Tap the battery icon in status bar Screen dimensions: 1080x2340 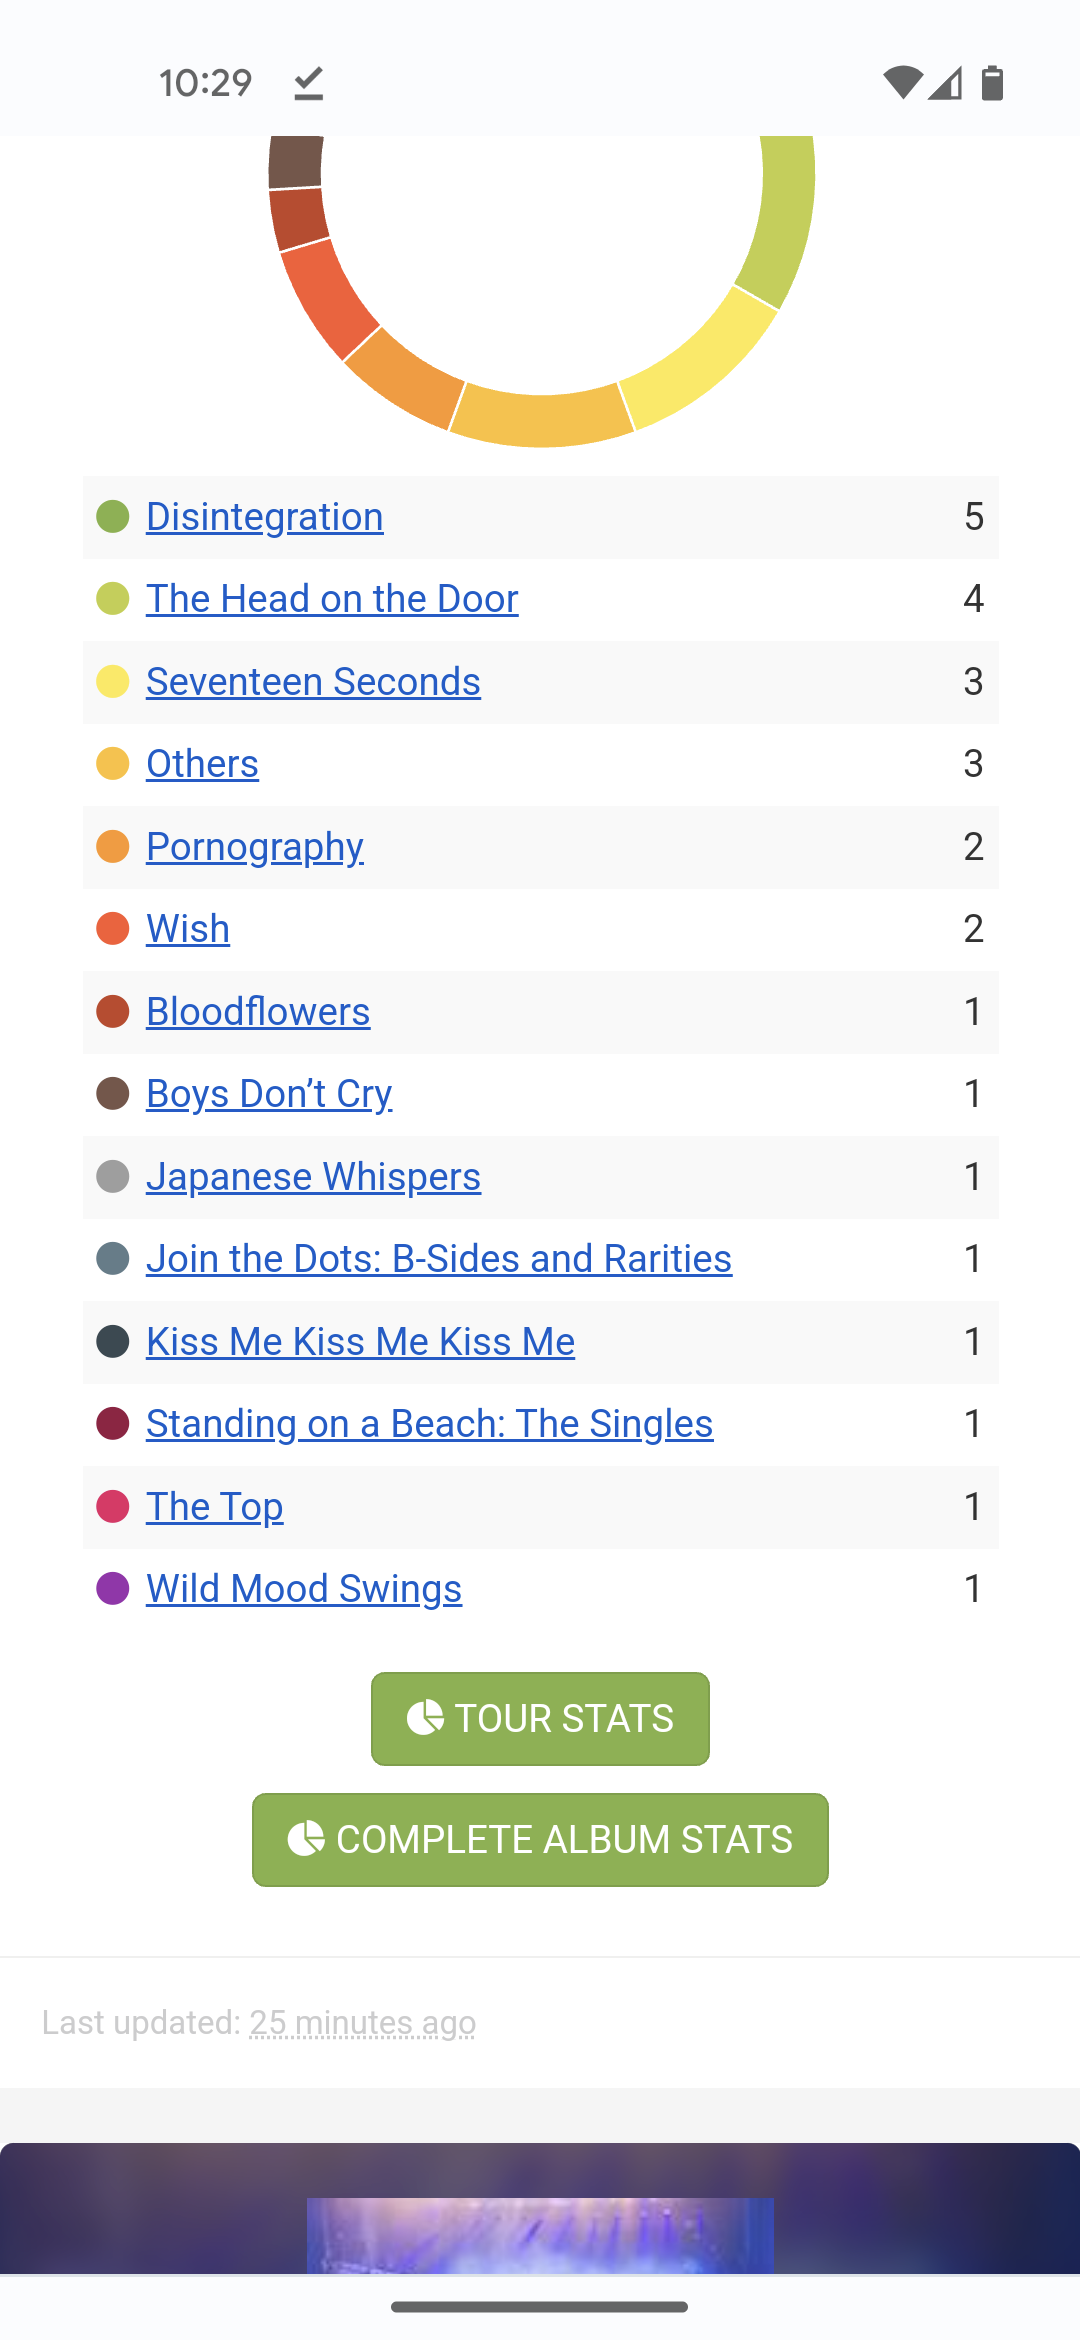[x=992, y=83]
